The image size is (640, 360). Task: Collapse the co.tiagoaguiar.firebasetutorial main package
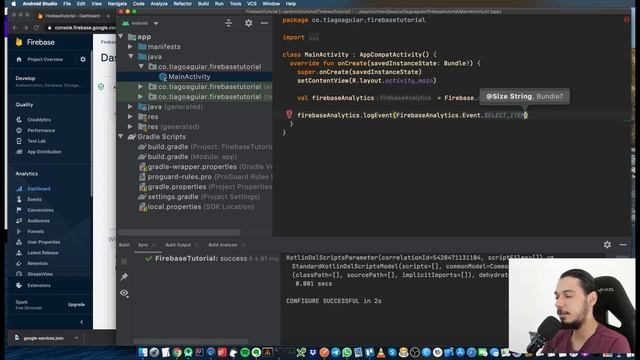(141, 66)
